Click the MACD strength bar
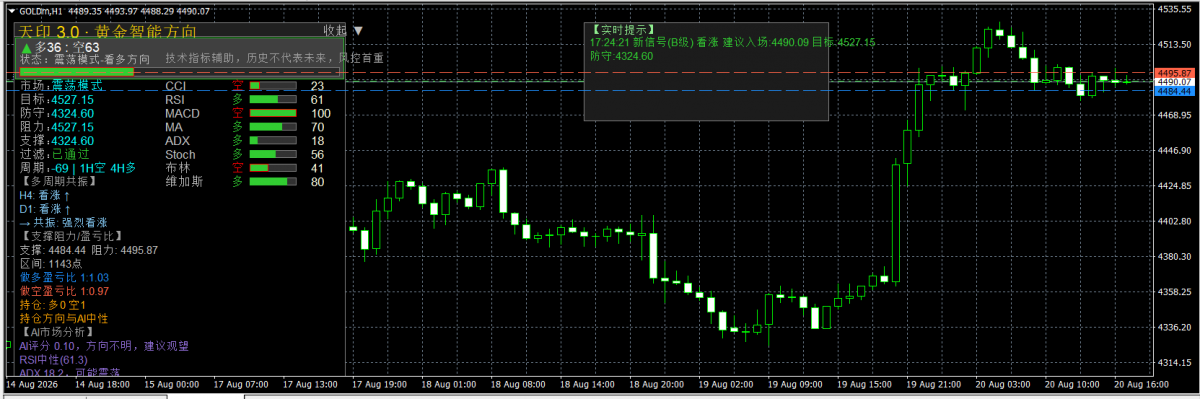Viewport: 1200px width, 399px height. 273,113
